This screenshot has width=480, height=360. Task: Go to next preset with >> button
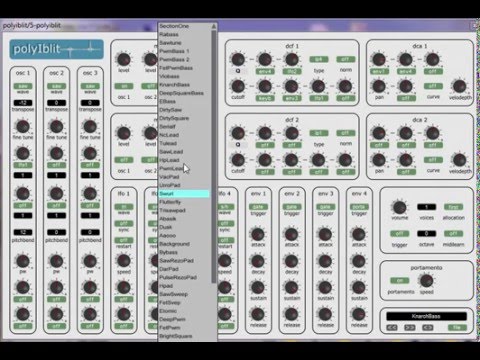410,328
